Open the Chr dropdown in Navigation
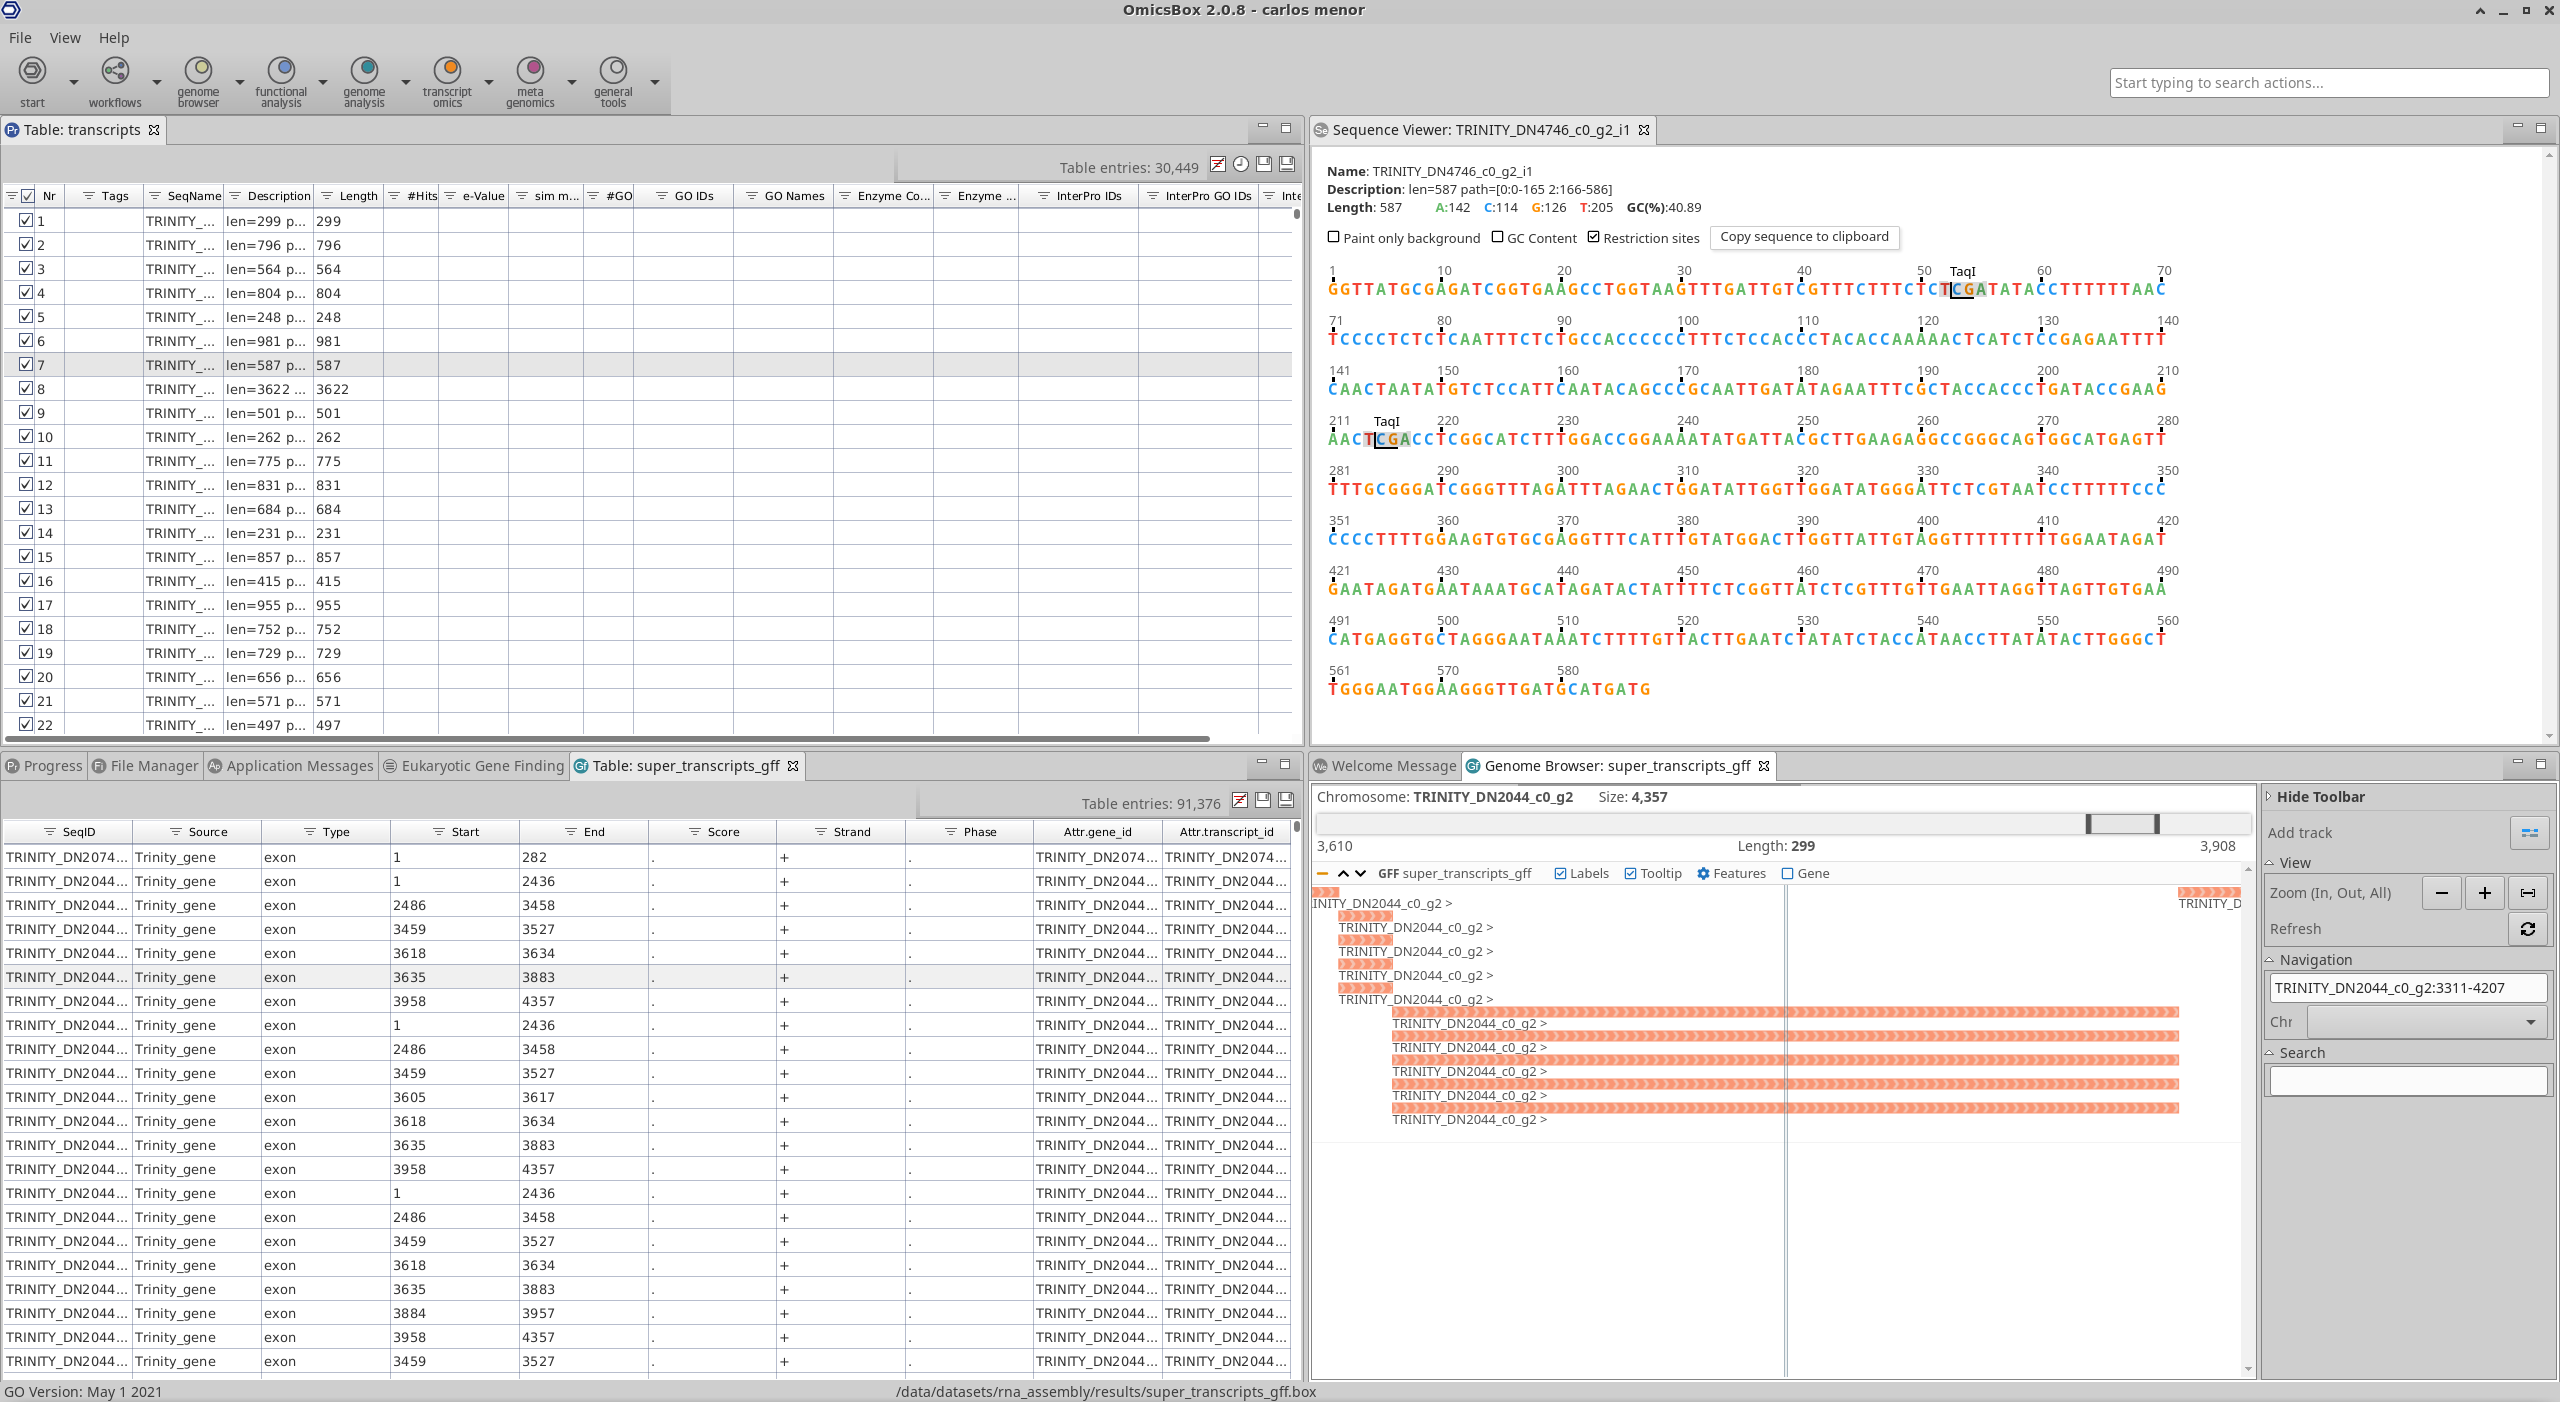2560x1402 pixels. coord(2427,1022)
